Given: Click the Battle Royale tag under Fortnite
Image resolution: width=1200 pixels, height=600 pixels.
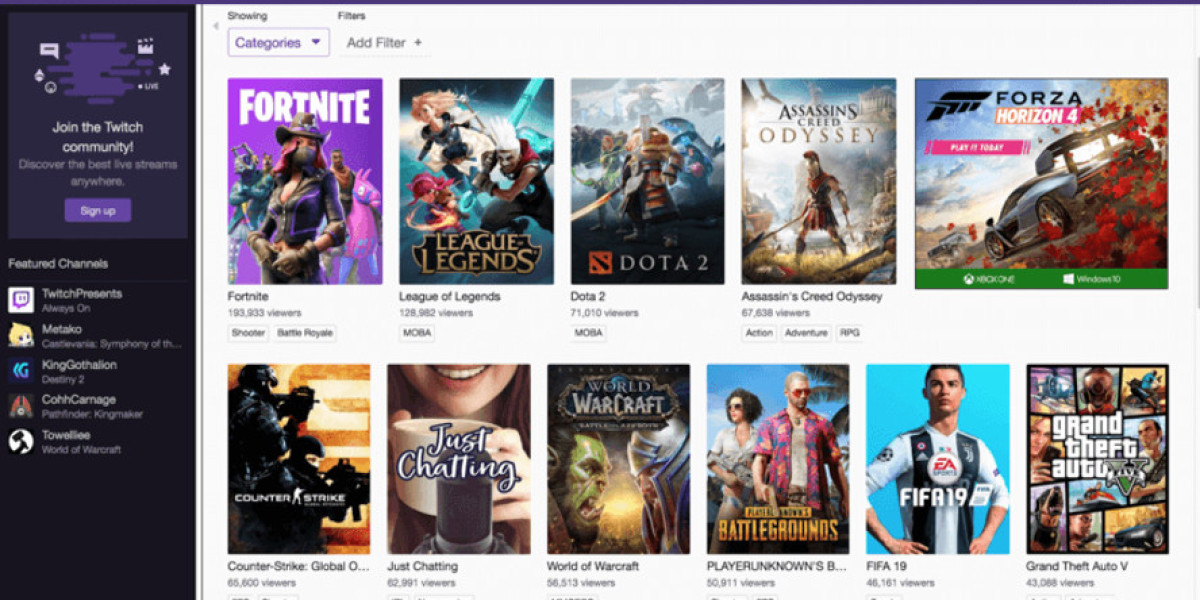Looking at the screenshot, I should point(305,333).
